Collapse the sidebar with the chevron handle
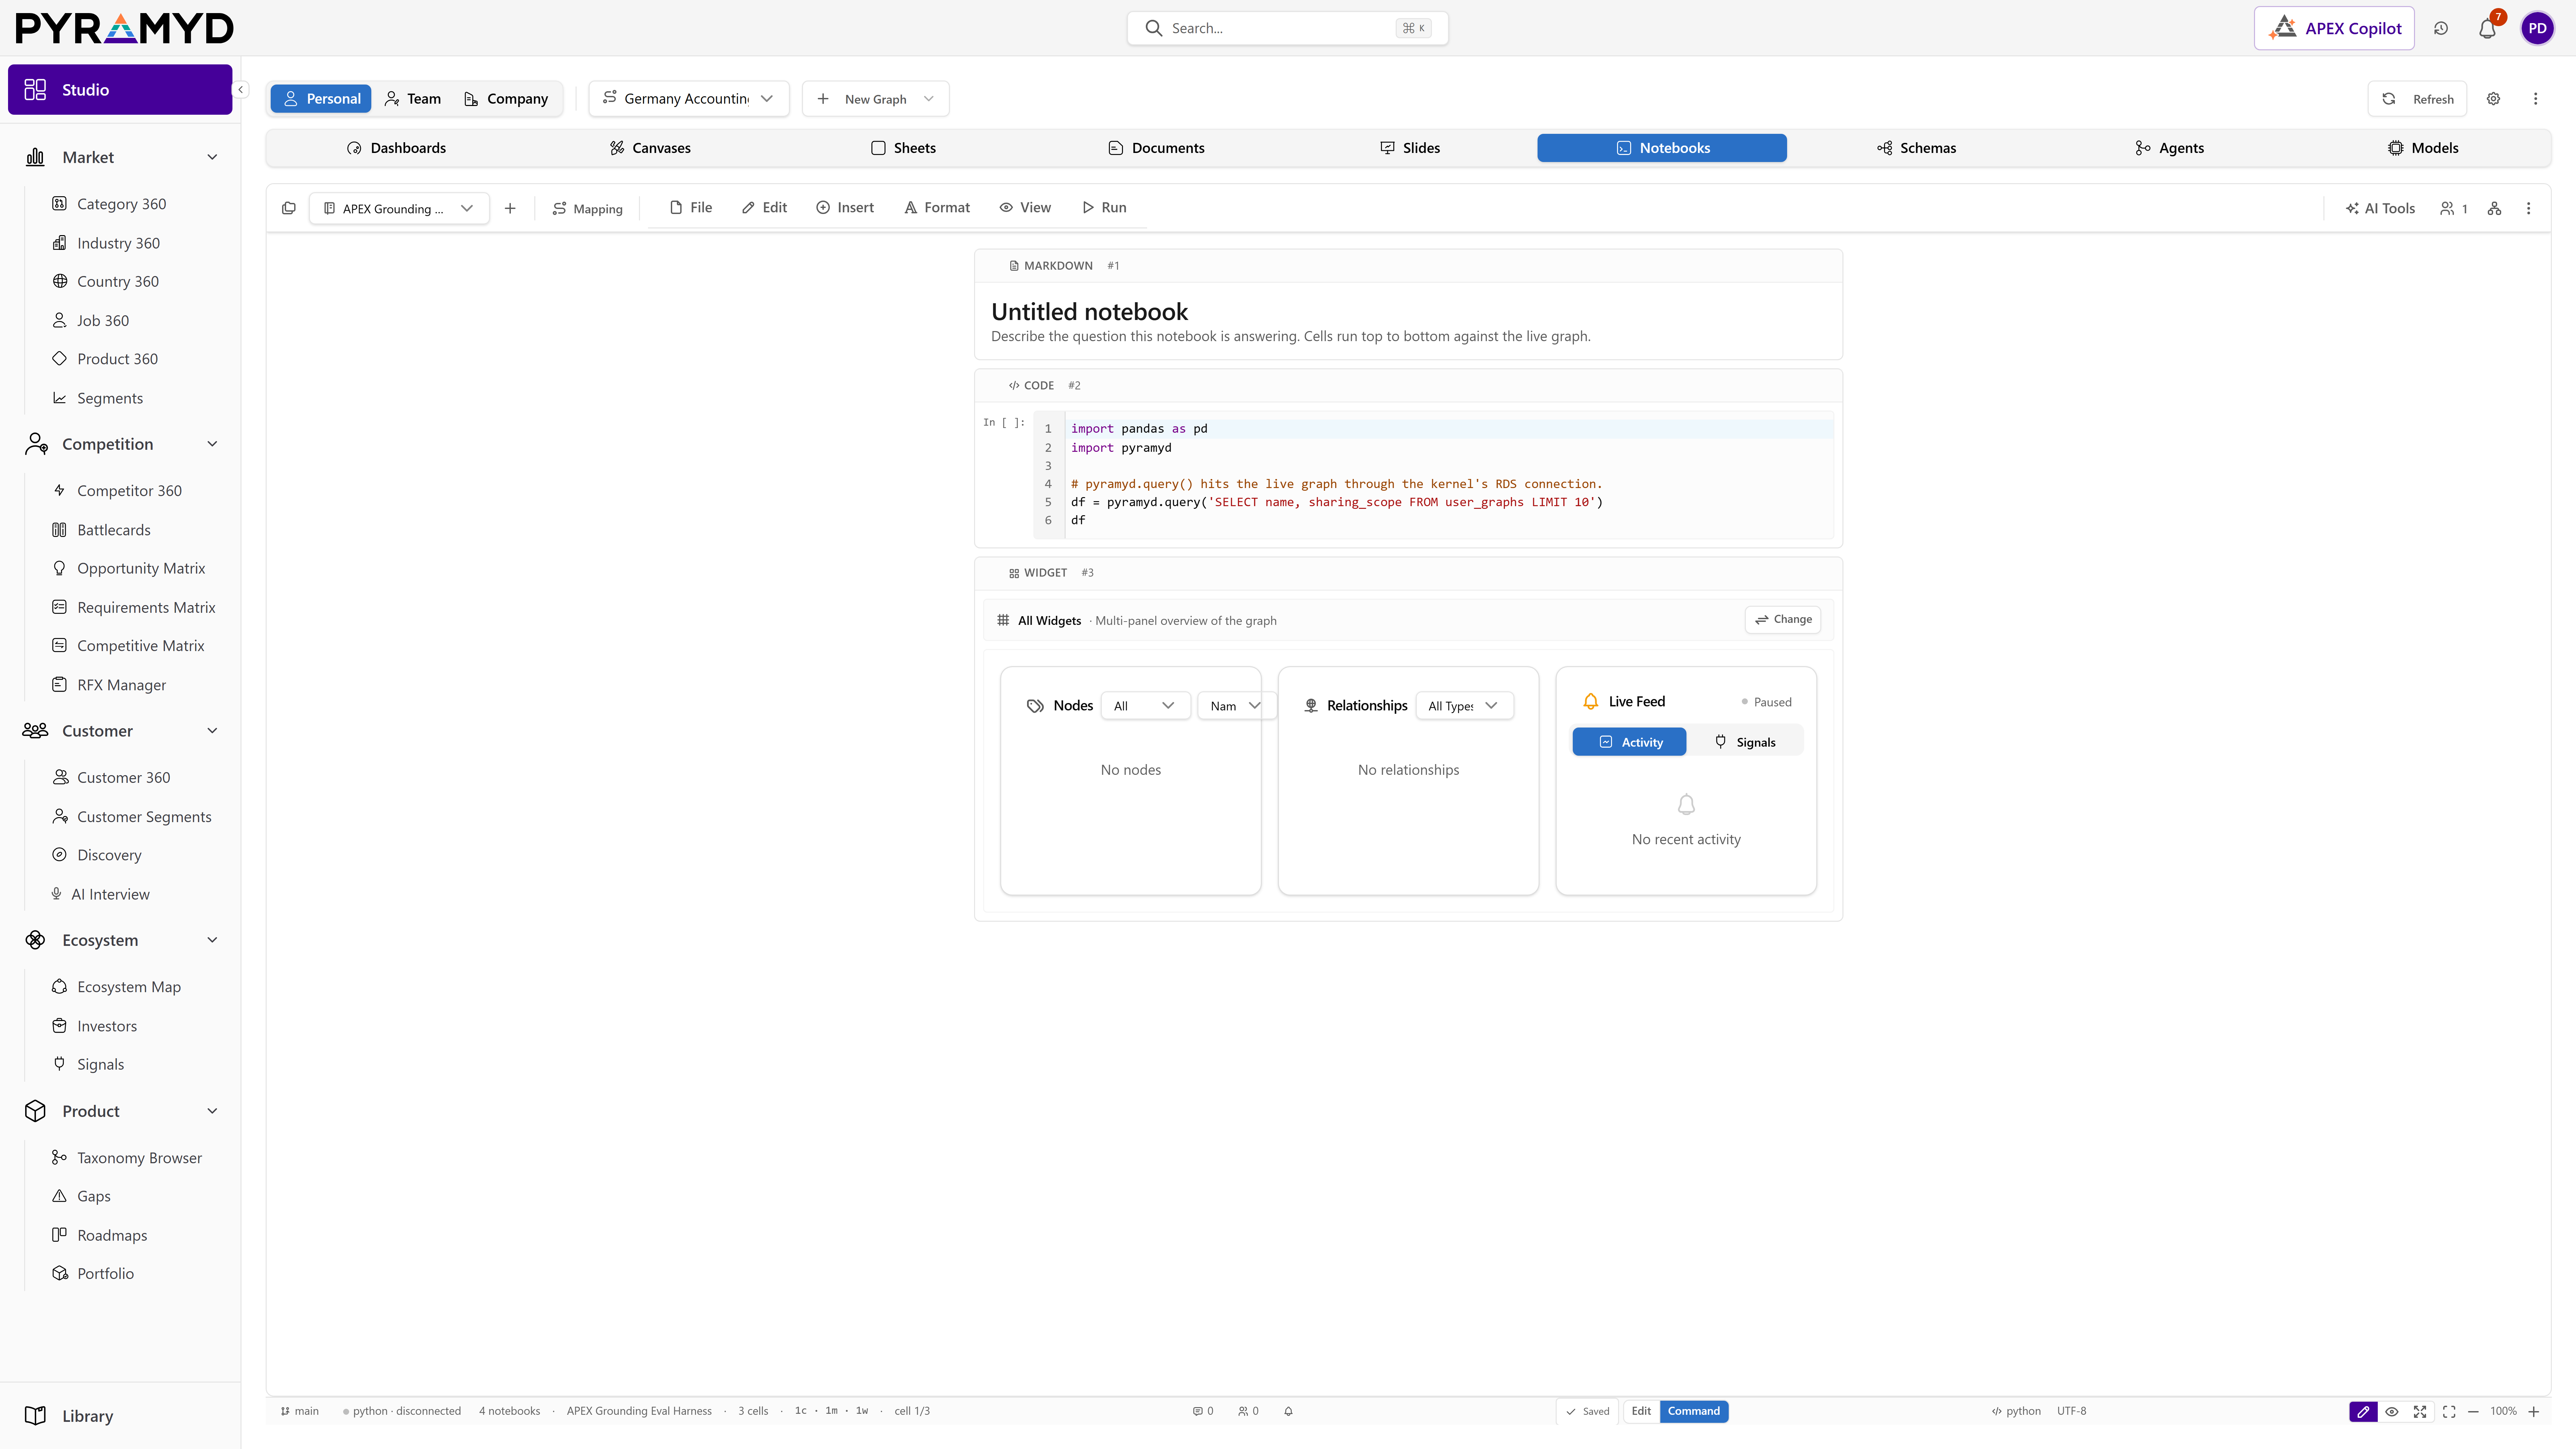Image resolution: width=2576 pixels, height=1449 pixels. [x=240, y=90]
